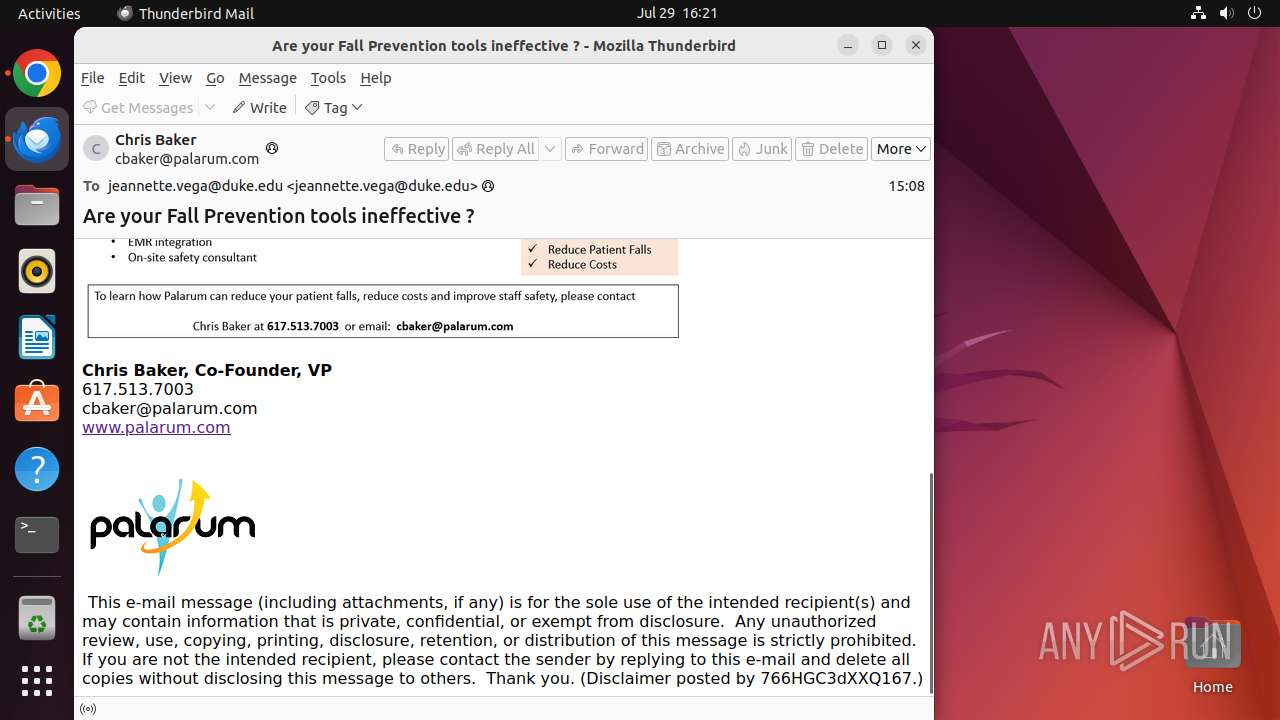Open the Trash dock icon
The height and width of the screenshot is (720, 1280).
[37, 617]
